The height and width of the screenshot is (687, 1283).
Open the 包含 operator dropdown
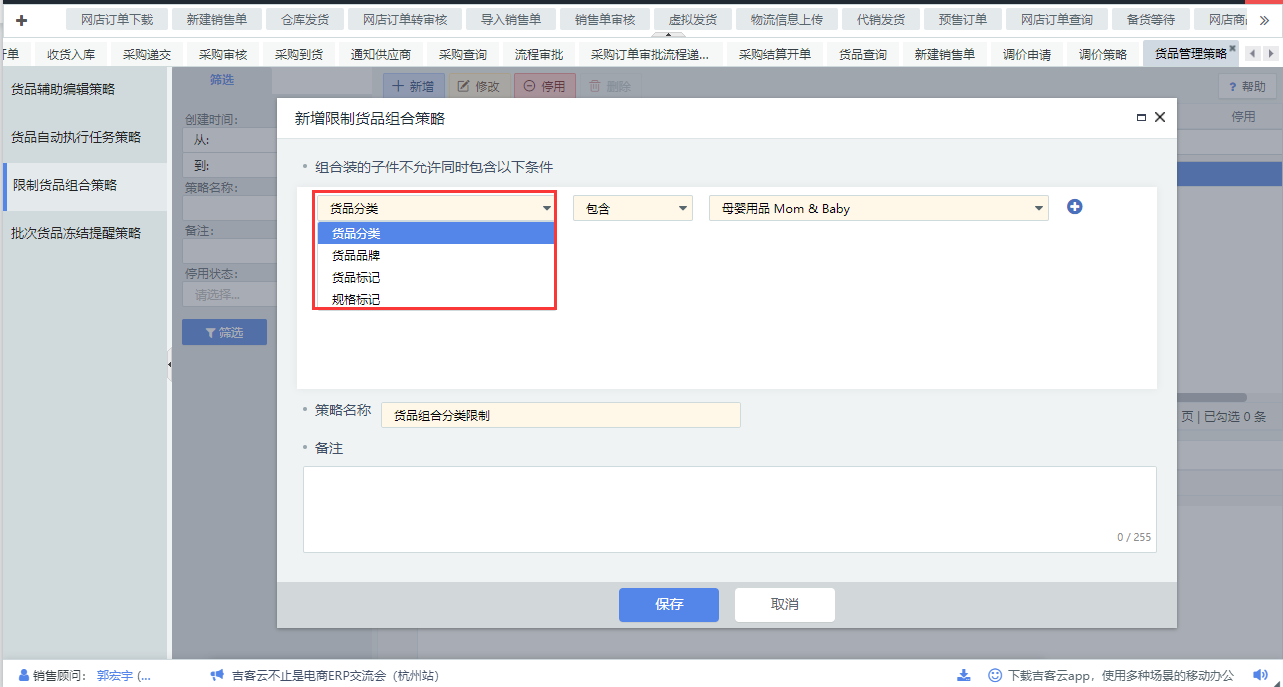(632, 208)
